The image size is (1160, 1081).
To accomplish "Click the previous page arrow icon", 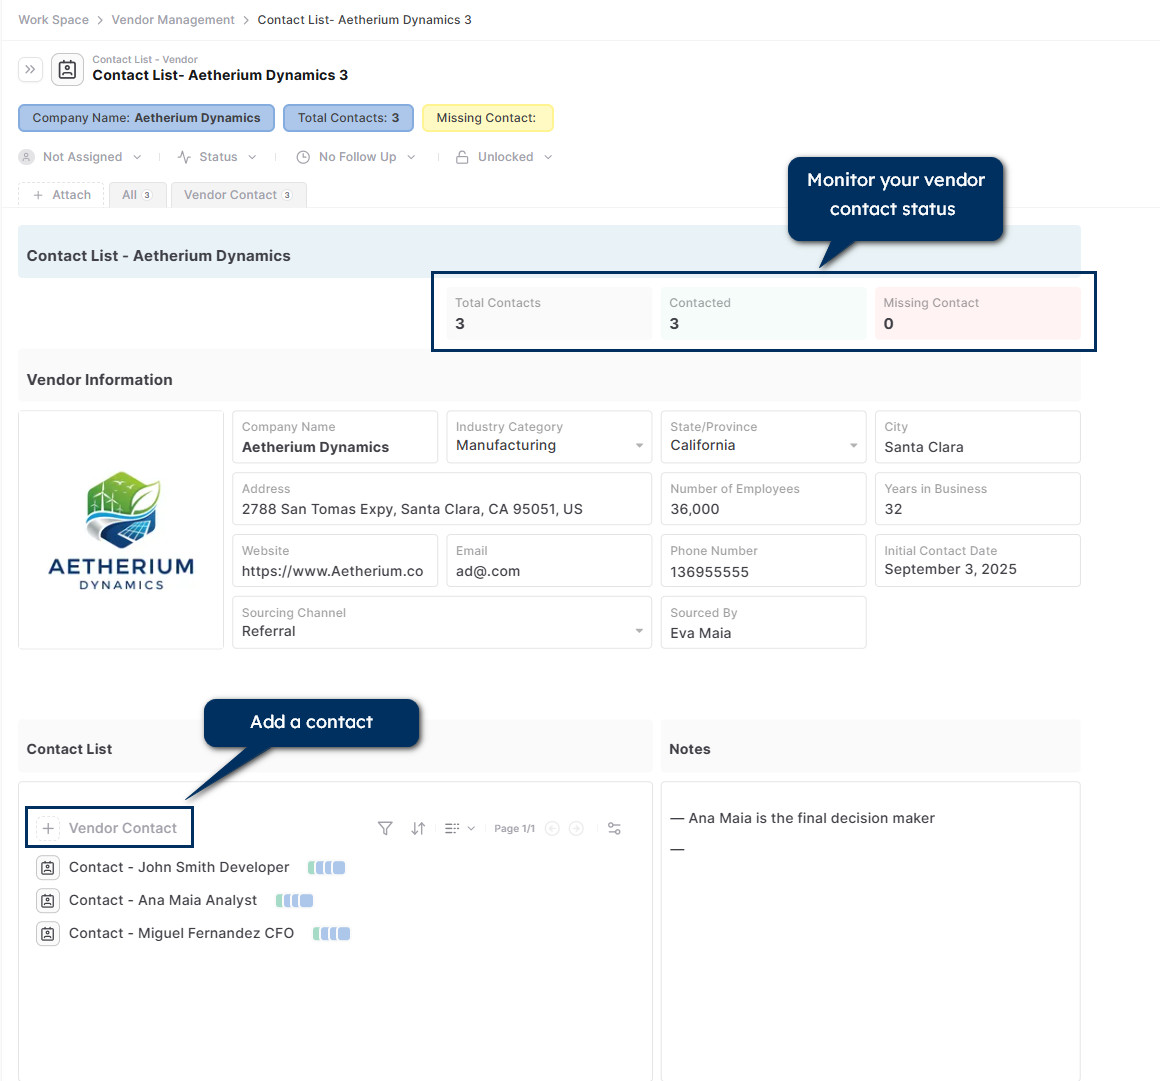I will [551, 828].
